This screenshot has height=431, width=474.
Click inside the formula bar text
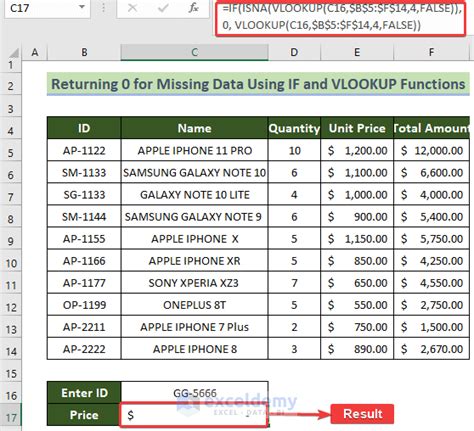coord(340,17)
